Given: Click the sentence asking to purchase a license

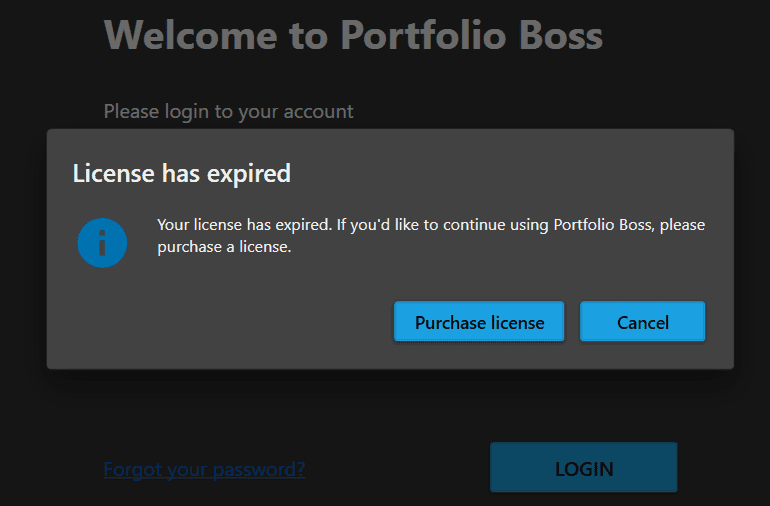Looking at the screenshot, I should point(430,235).
